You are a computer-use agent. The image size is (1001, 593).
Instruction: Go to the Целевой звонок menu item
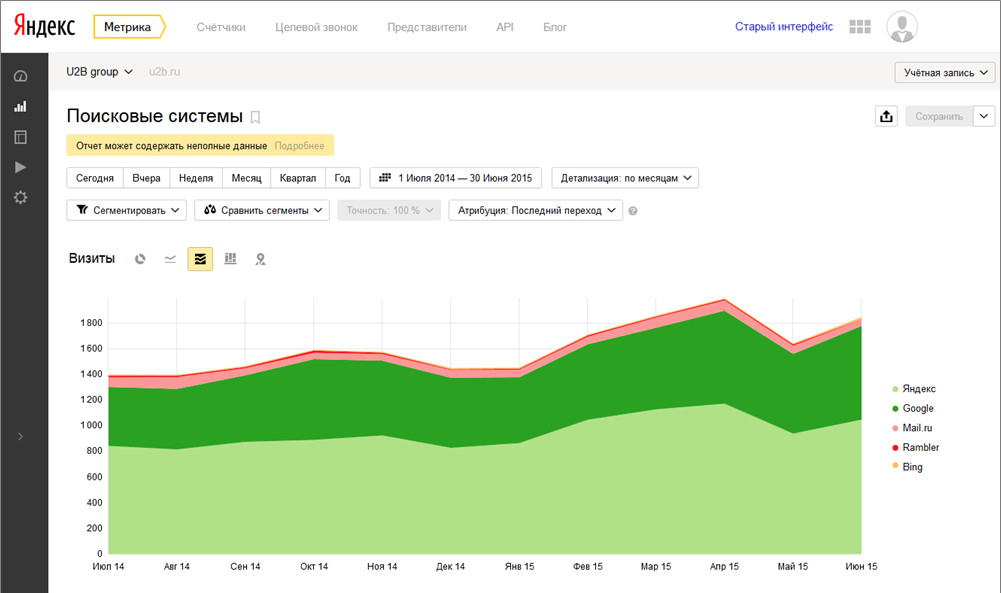click(x=317, y=27)
